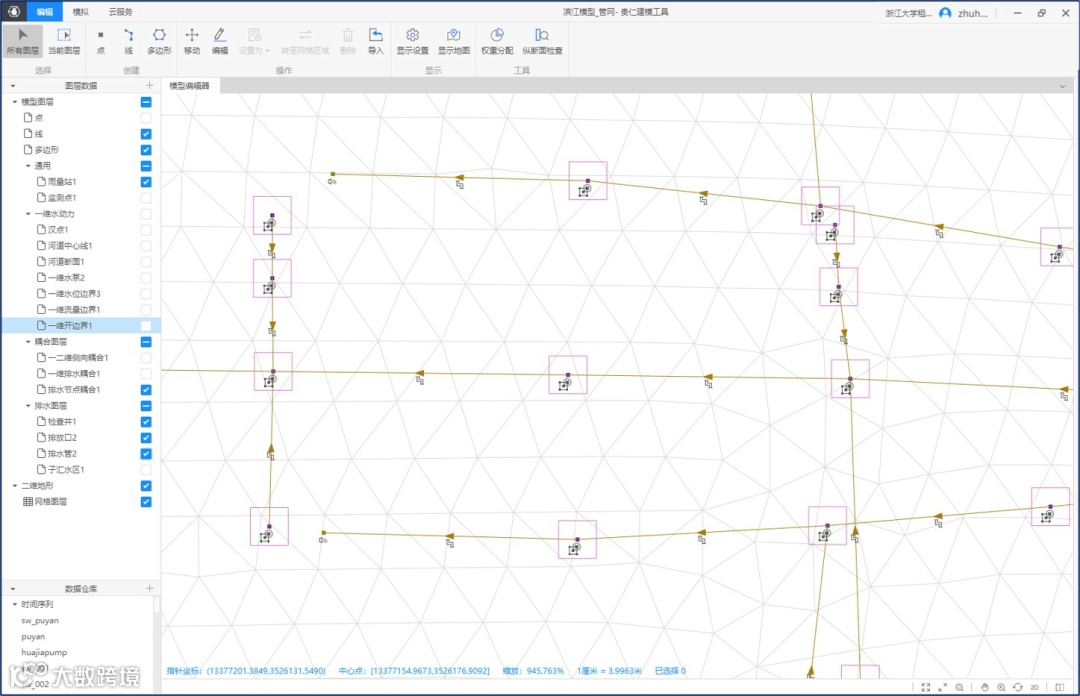Collapse the 时间序列 tree group
The image size is (1080, 696).
pyautogui.click(x=14, y=604)
